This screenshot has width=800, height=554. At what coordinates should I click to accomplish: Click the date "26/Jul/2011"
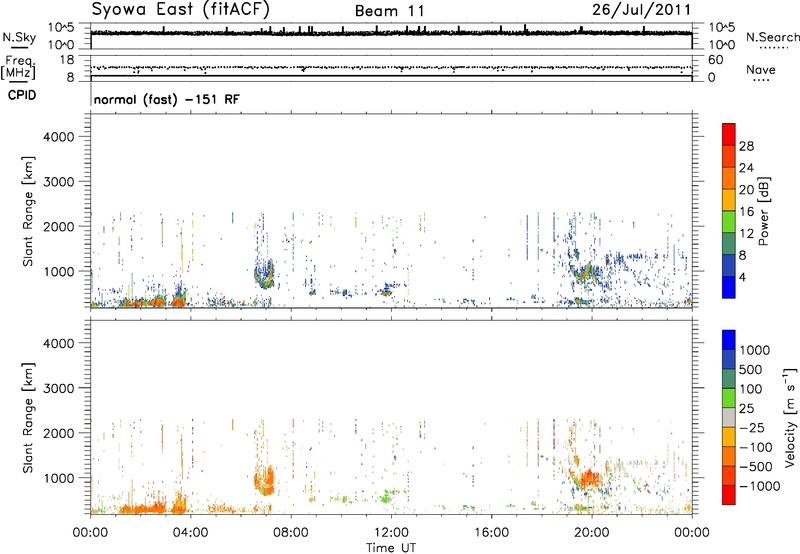coord(641,10)
